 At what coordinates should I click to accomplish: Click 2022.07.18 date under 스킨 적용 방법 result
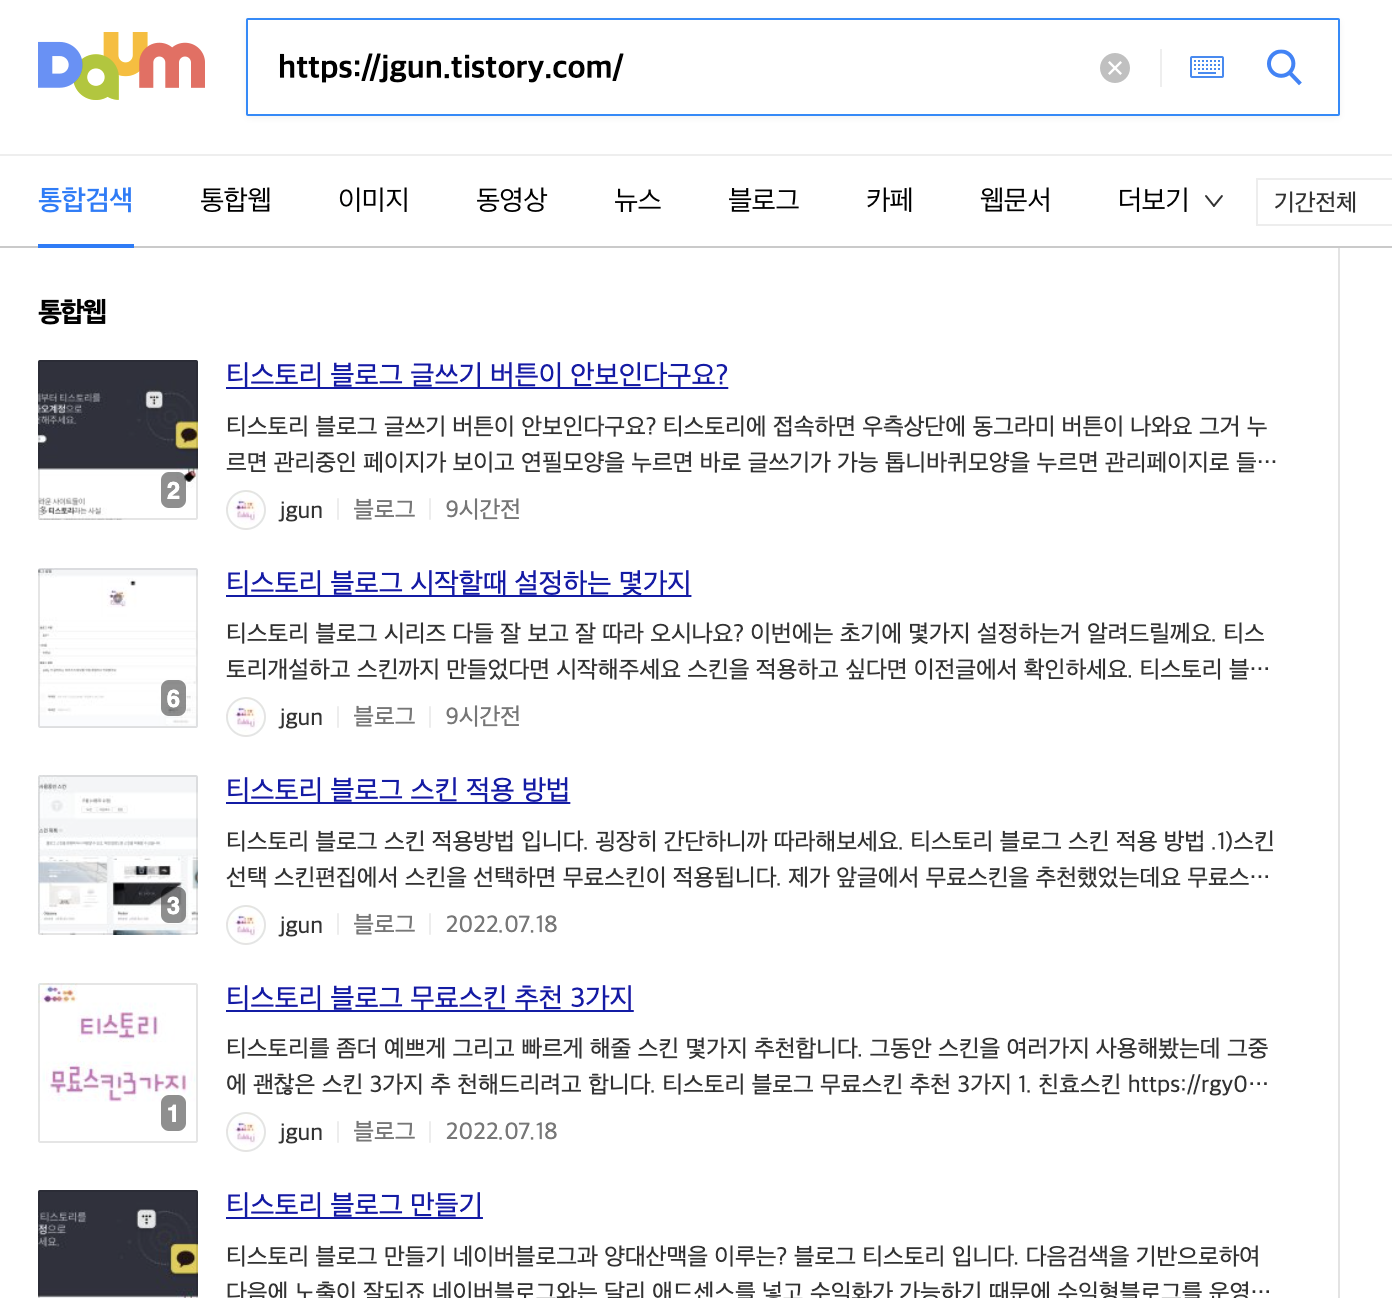click(x=501, y=924)
